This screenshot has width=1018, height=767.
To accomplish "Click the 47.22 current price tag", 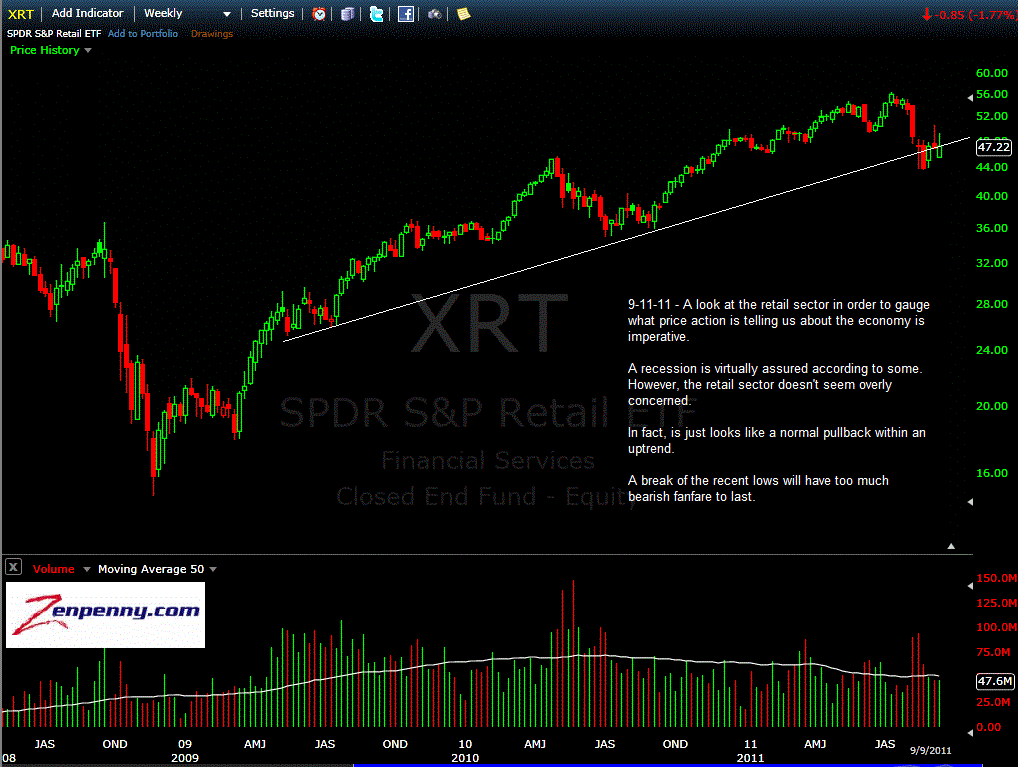I will (x=994, y=147).
